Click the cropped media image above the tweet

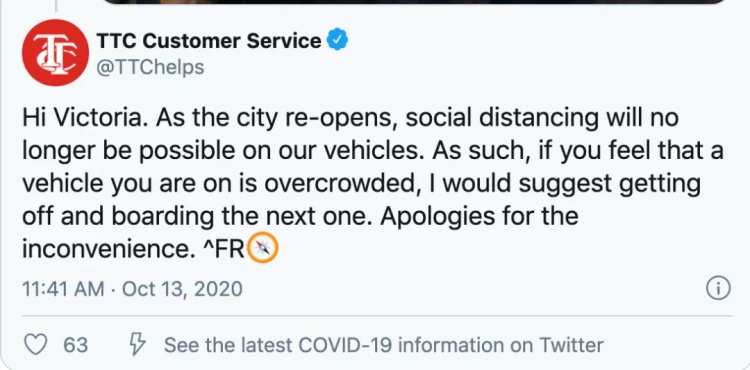pos(414,2)
